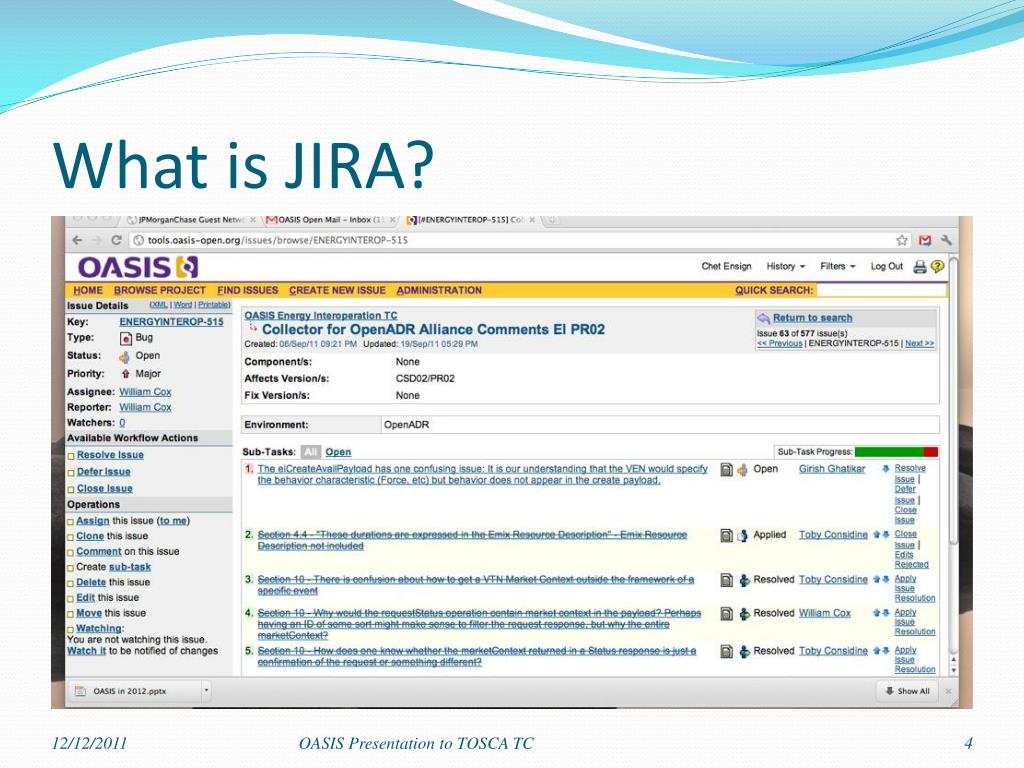Click the move arrows on sub-task 2 row
The image size is (1024, 768).
tap(882, 535)
